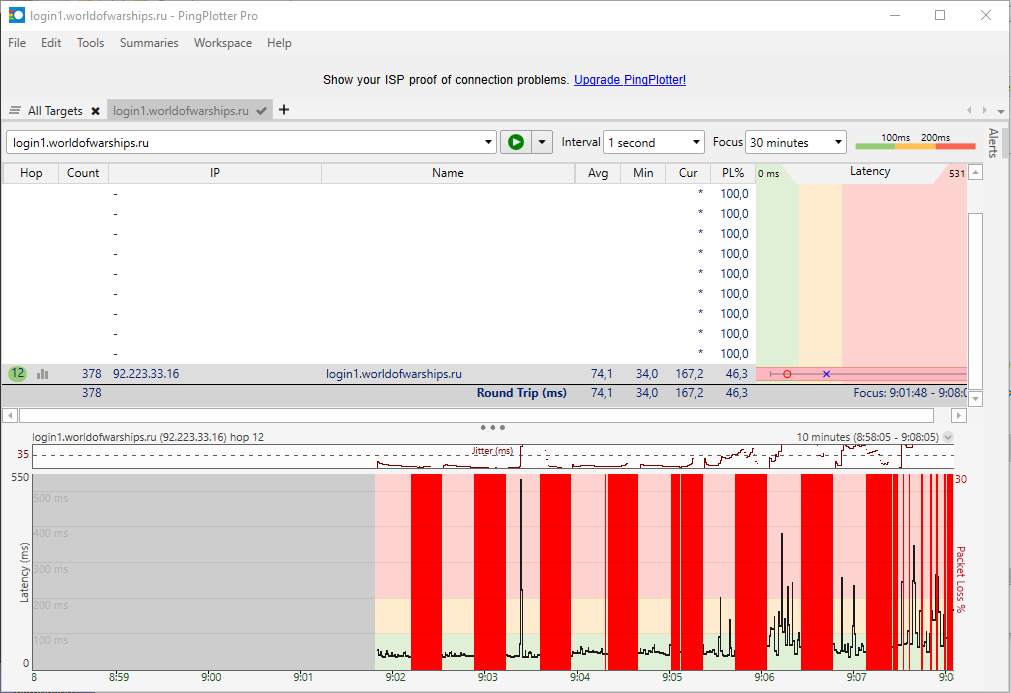
Task: Click the hop list scroll down arrow
Action: (x=976, y=399)
